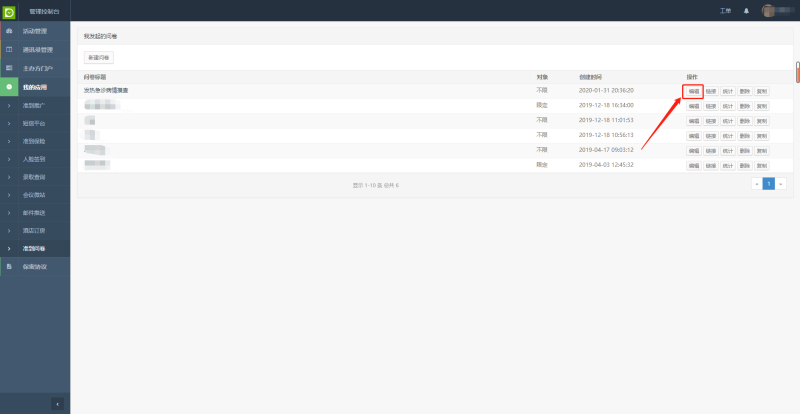Expand the 短信平台 sidebar item

[34, 123]
